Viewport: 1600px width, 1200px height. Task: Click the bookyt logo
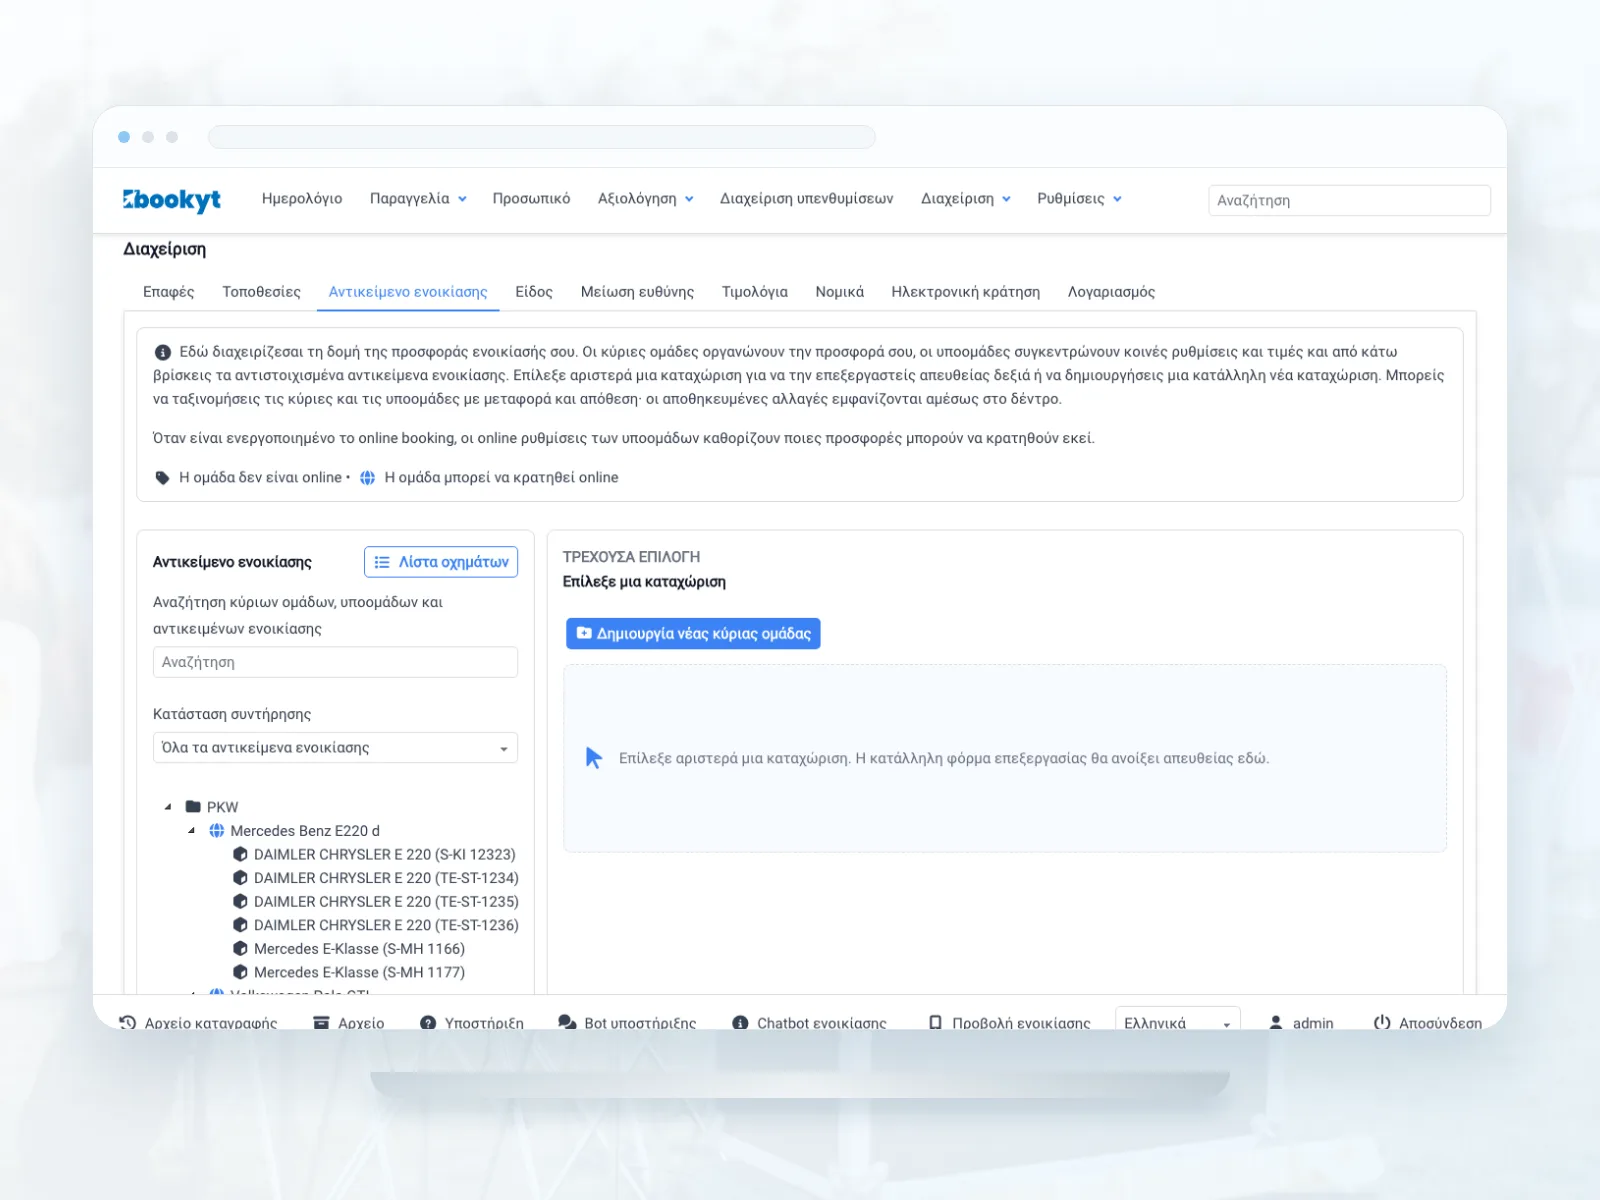(x=172, y=200)
